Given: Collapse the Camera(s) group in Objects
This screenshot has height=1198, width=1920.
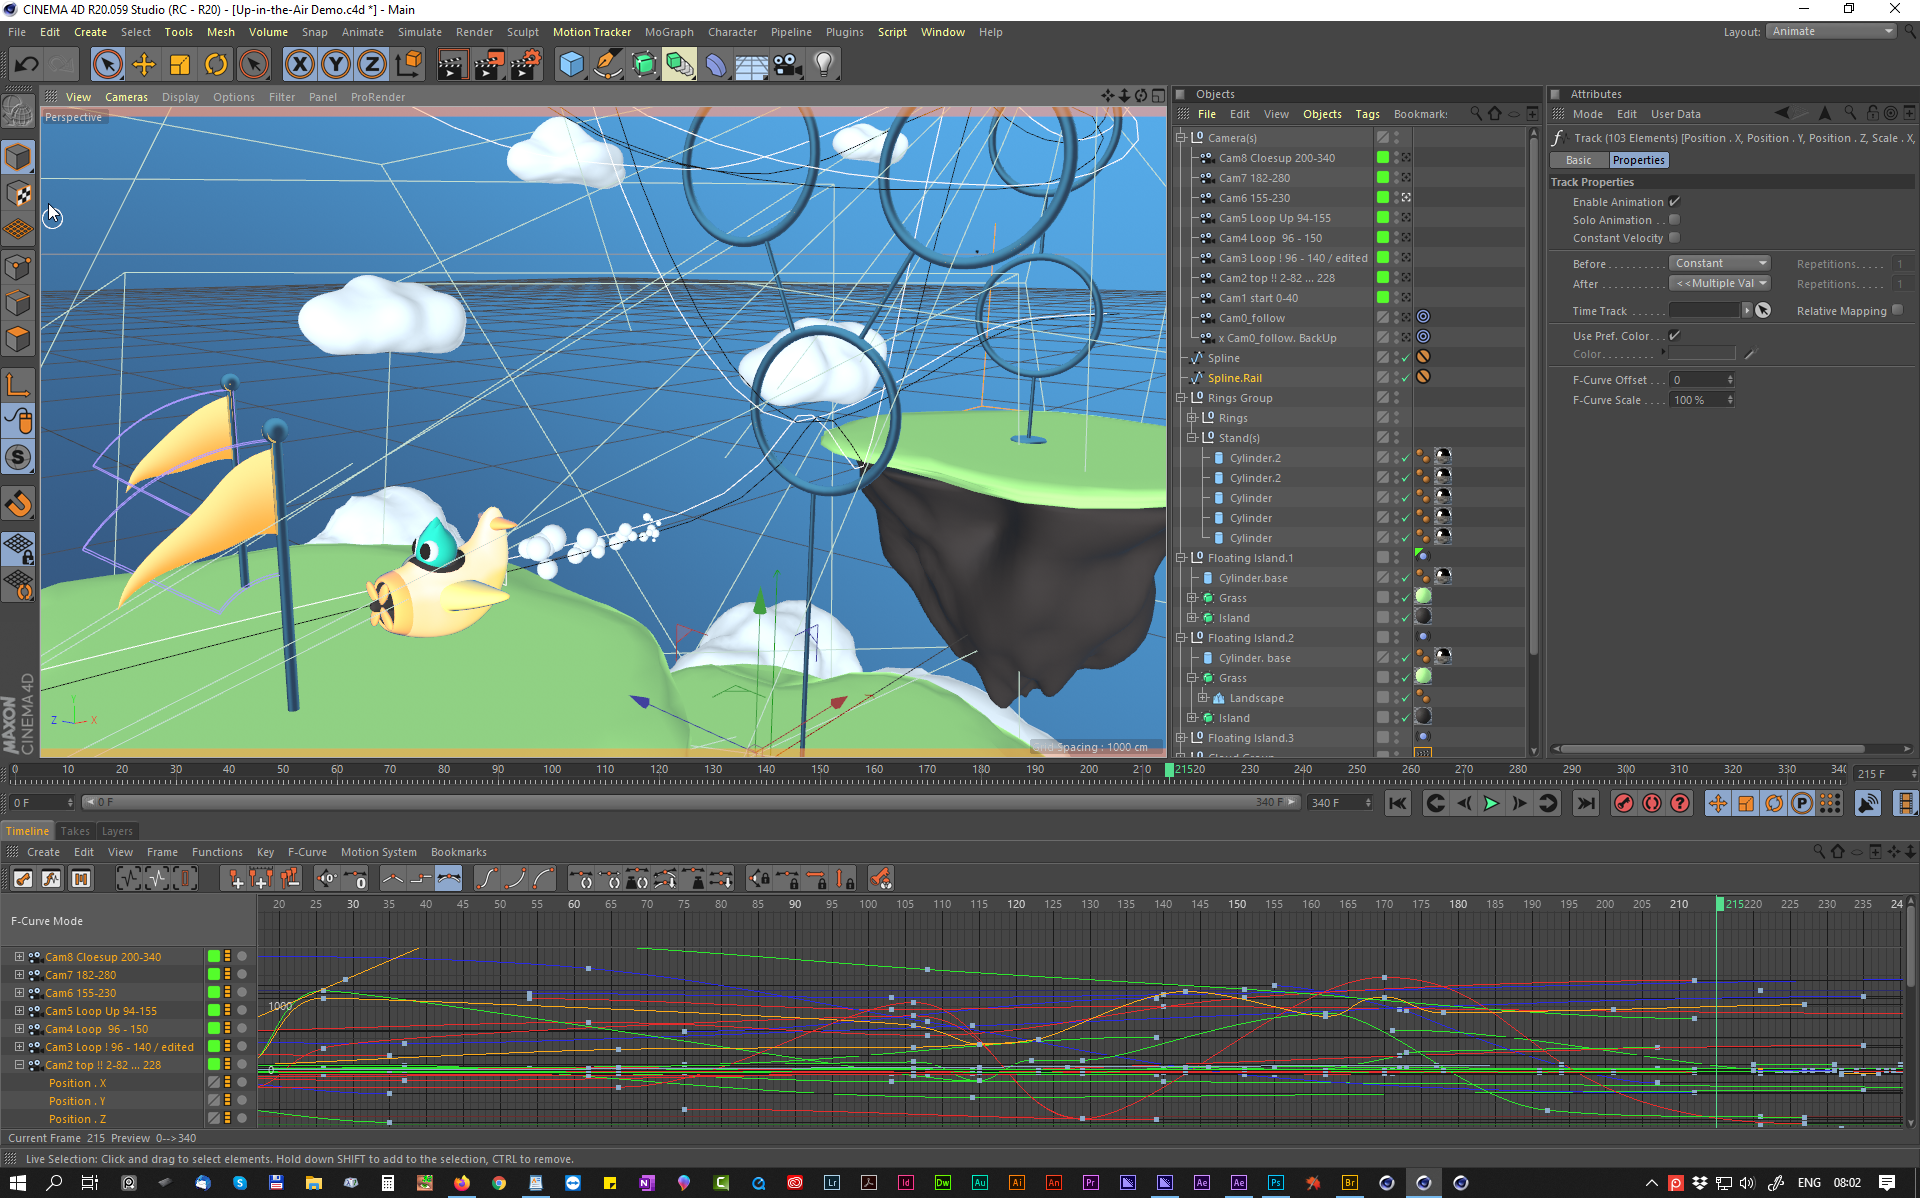Looking at the screenshot, I should [x=1181, y=138].
